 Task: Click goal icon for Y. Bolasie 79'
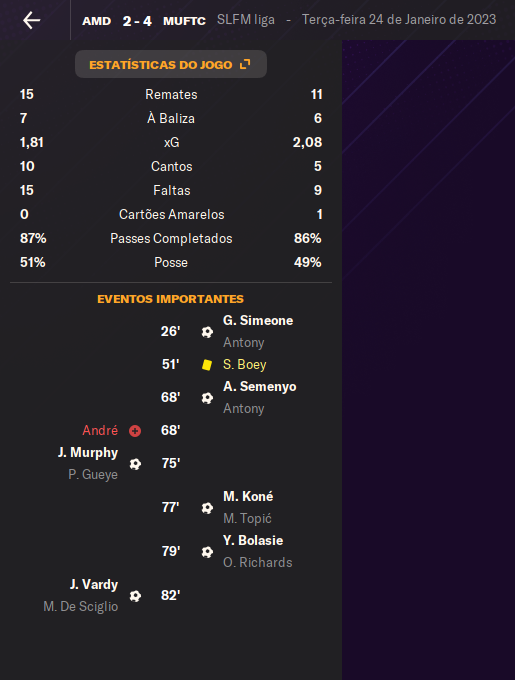click(x=207, y=552)
